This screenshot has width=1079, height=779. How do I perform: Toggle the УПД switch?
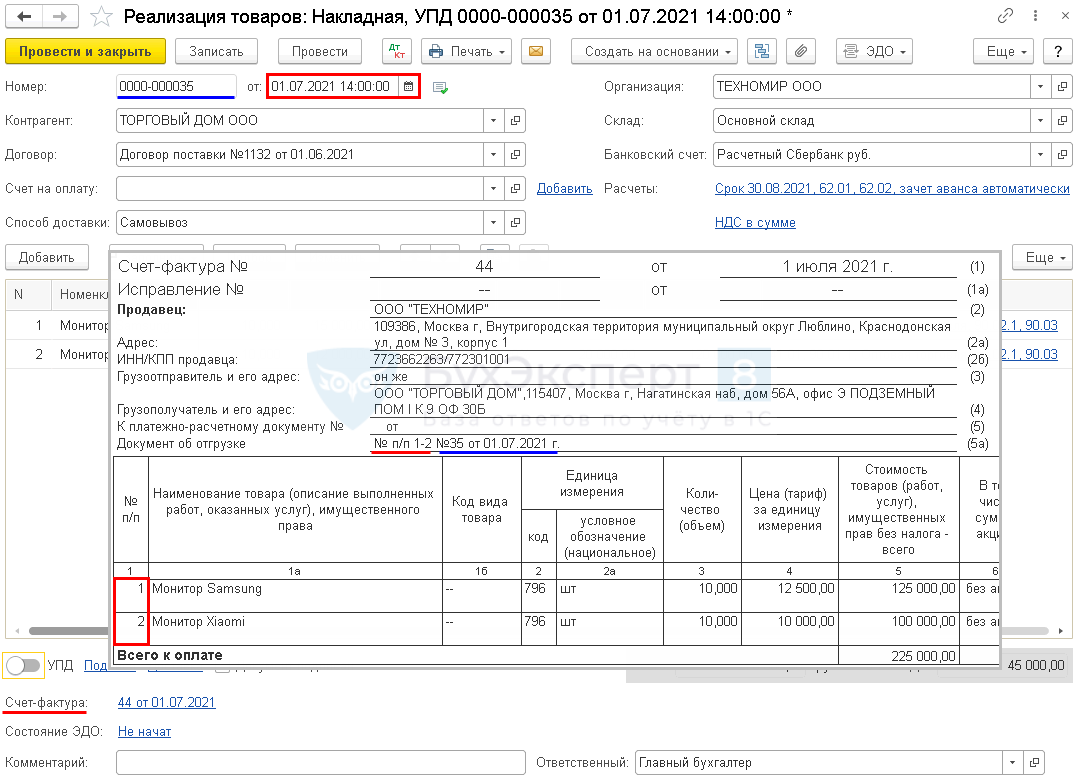click(23, 665)
